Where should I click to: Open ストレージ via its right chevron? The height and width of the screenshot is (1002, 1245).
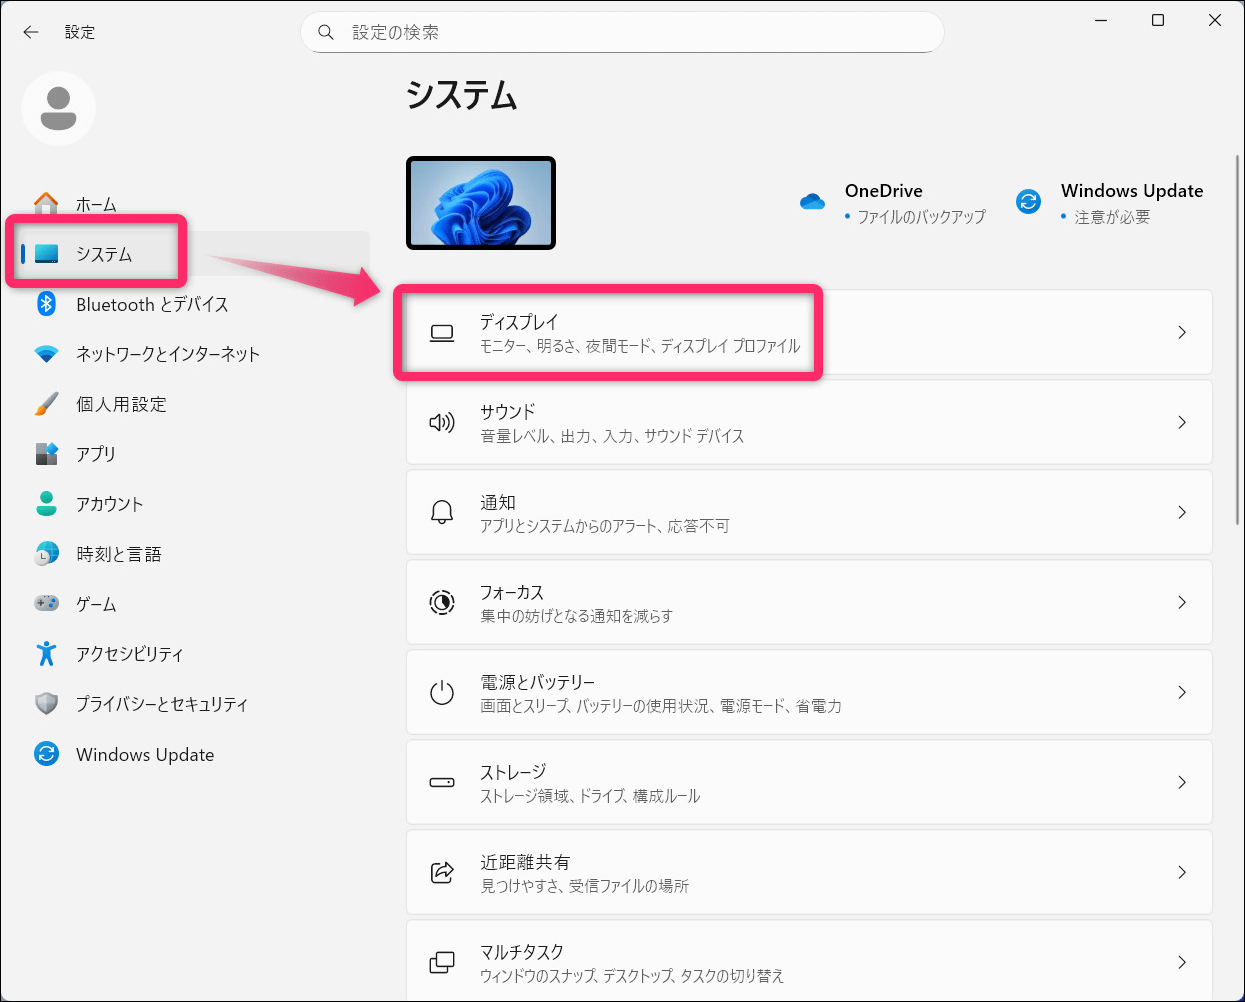point(1181,783)
